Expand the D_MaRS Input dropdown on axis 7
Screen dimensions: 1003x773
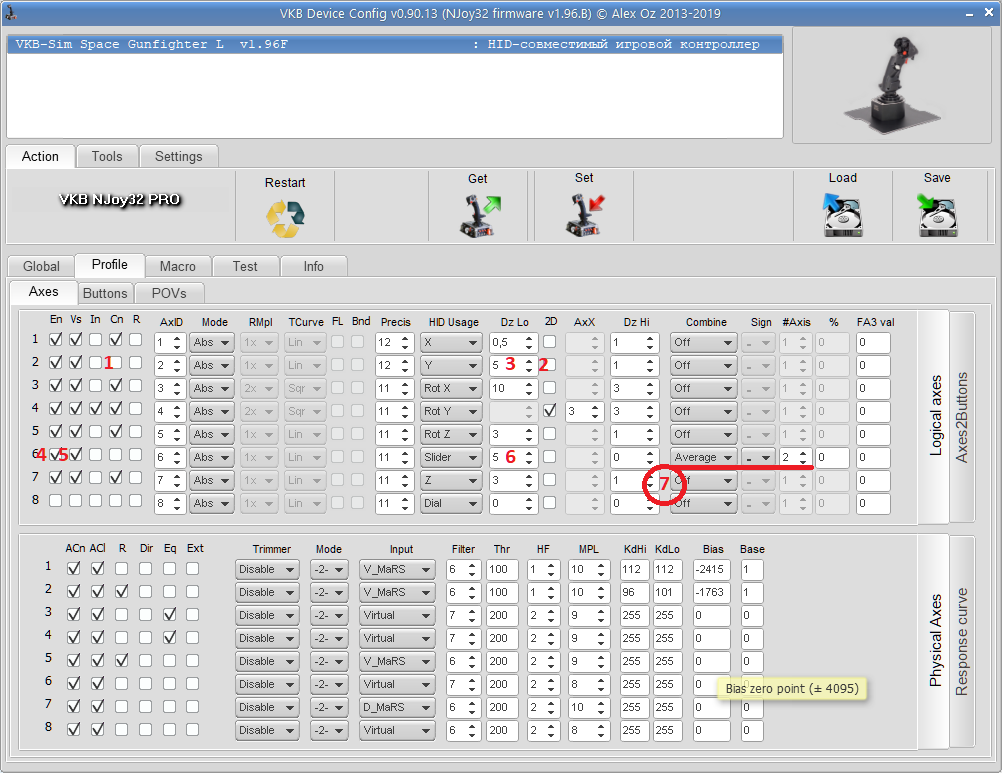point(397,707)
